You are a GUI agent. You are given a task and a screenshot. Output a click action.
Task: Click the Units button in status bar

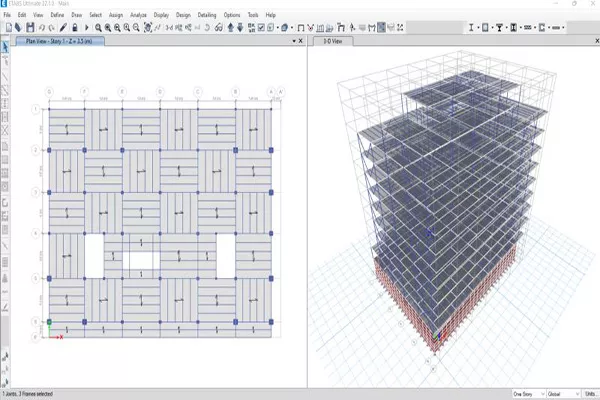coord(589,394)
